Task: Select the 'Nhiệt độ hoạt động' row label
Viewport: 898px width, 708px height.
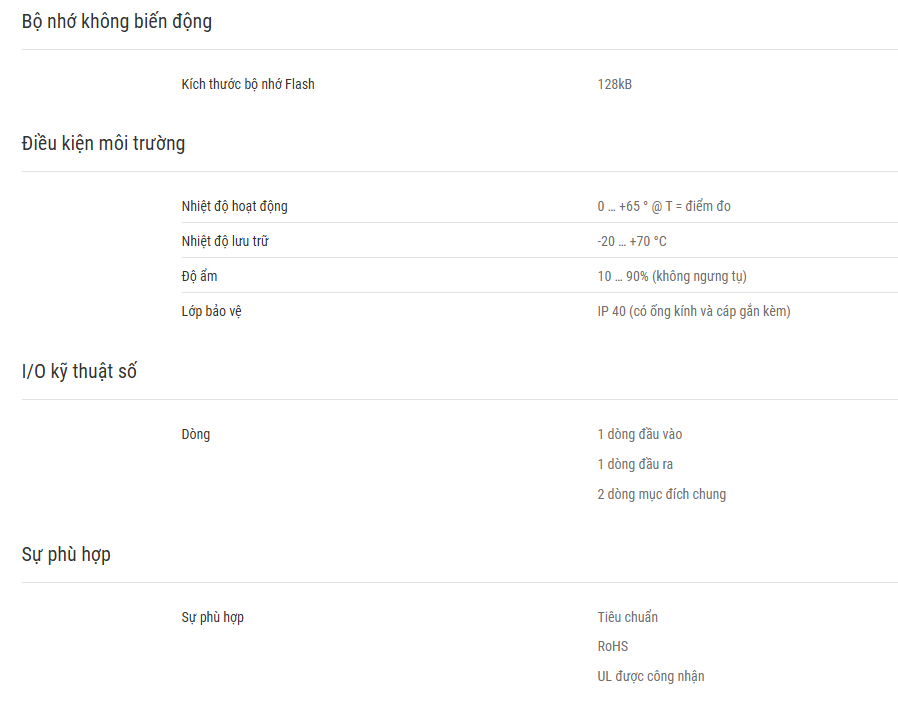Action: point(235,206)
